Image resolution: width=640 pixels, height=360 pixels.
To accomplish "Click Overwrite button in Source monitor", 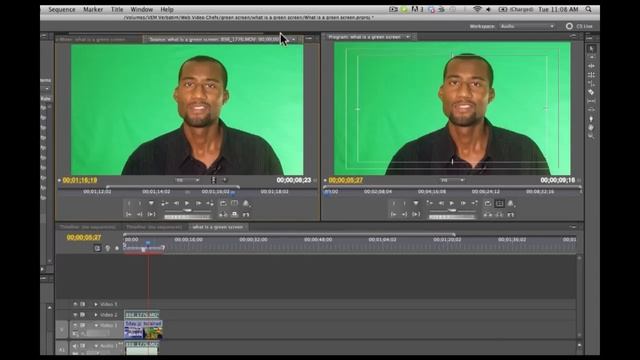I will 235,214.
